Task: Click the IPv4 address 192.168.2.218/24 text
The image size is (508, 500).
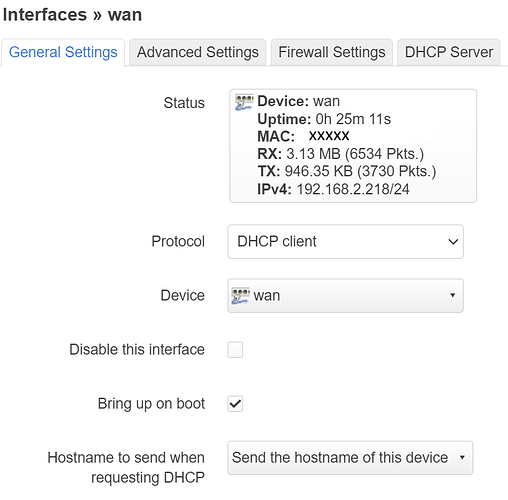Action: pos(353,189)
